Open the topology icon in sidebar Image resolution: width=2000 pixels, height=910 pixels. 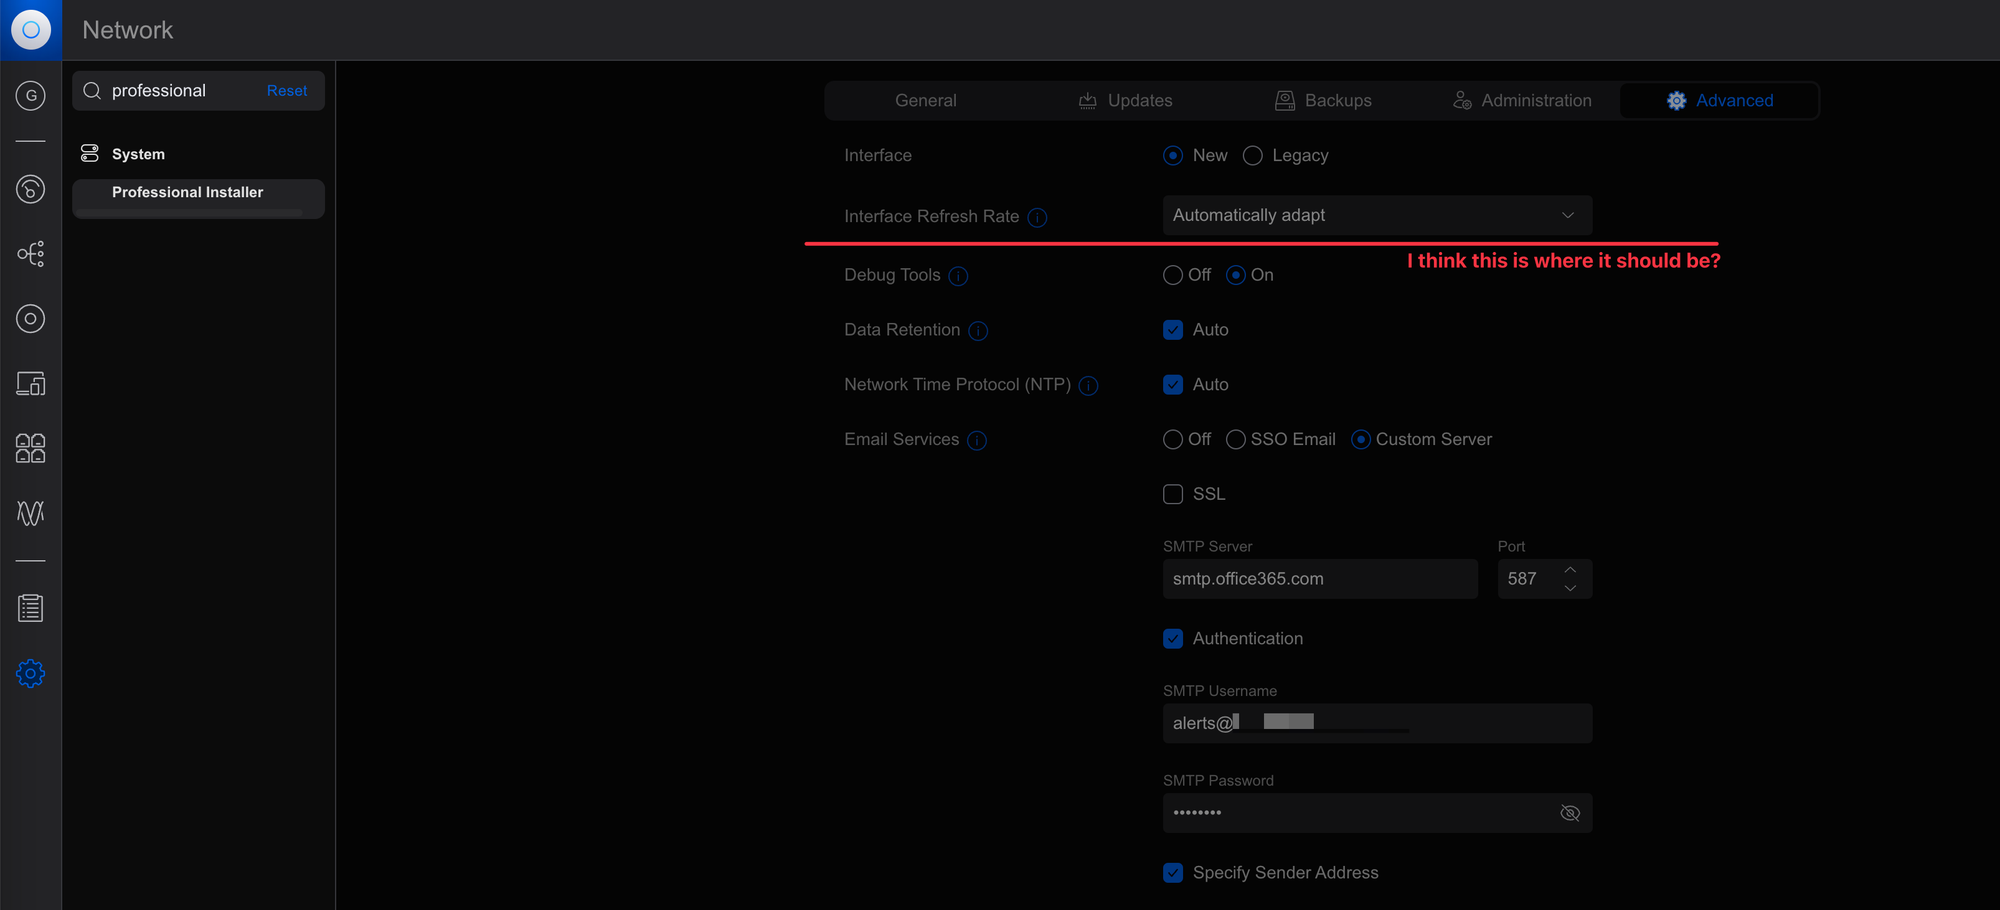pyautogui.click(x=30, y=254)
